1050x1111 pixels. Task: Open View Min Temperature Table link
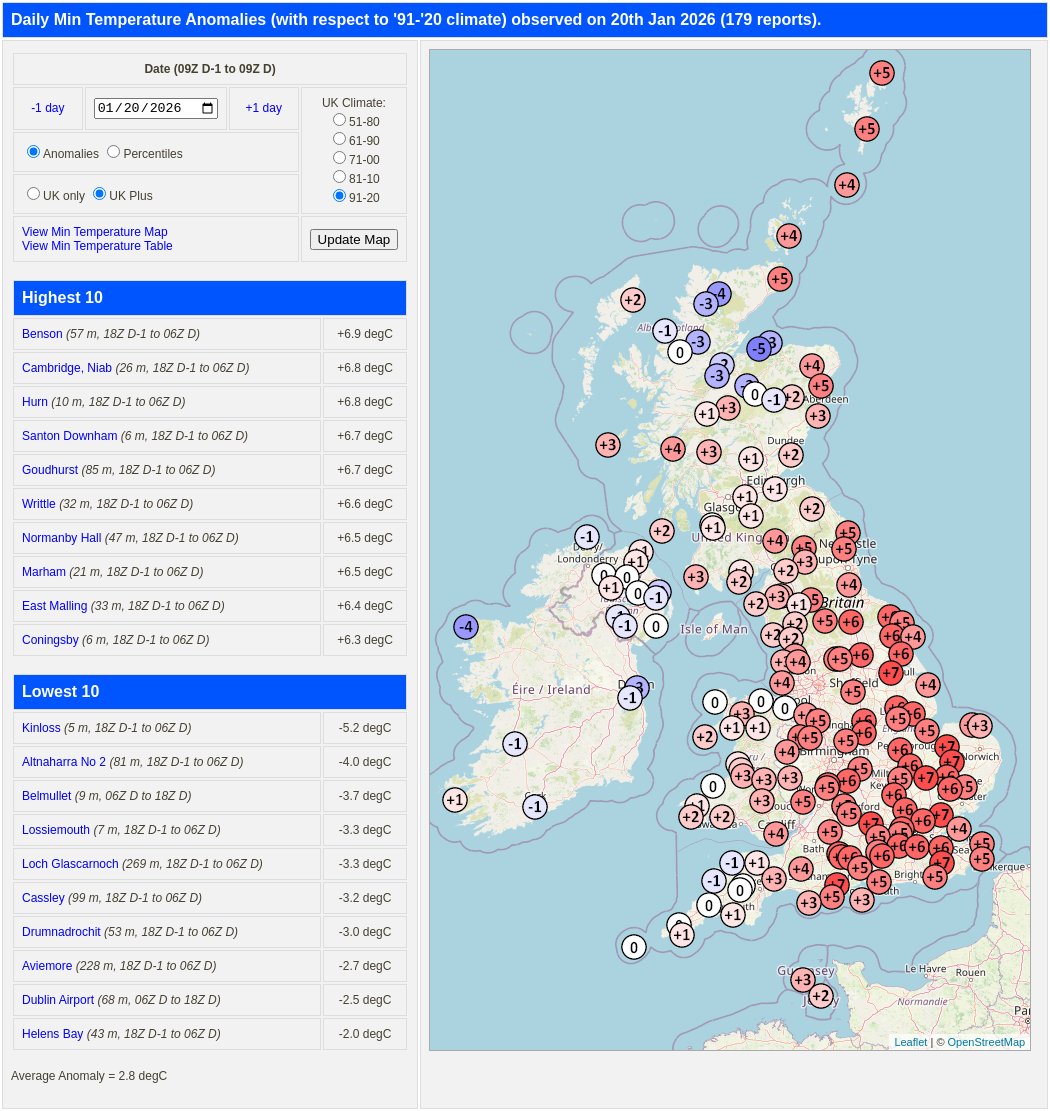click(x=97, y=246)
